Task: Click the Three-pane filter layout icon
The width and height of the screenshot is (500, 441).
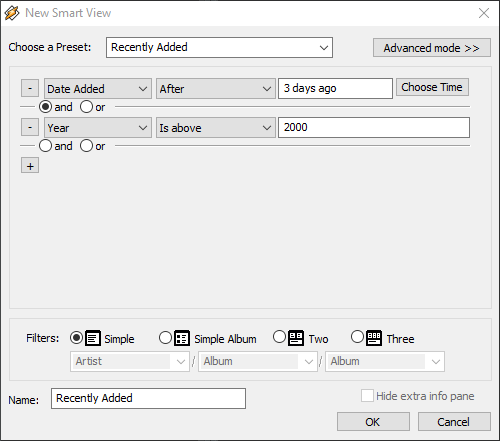Action: click(374, 338)
